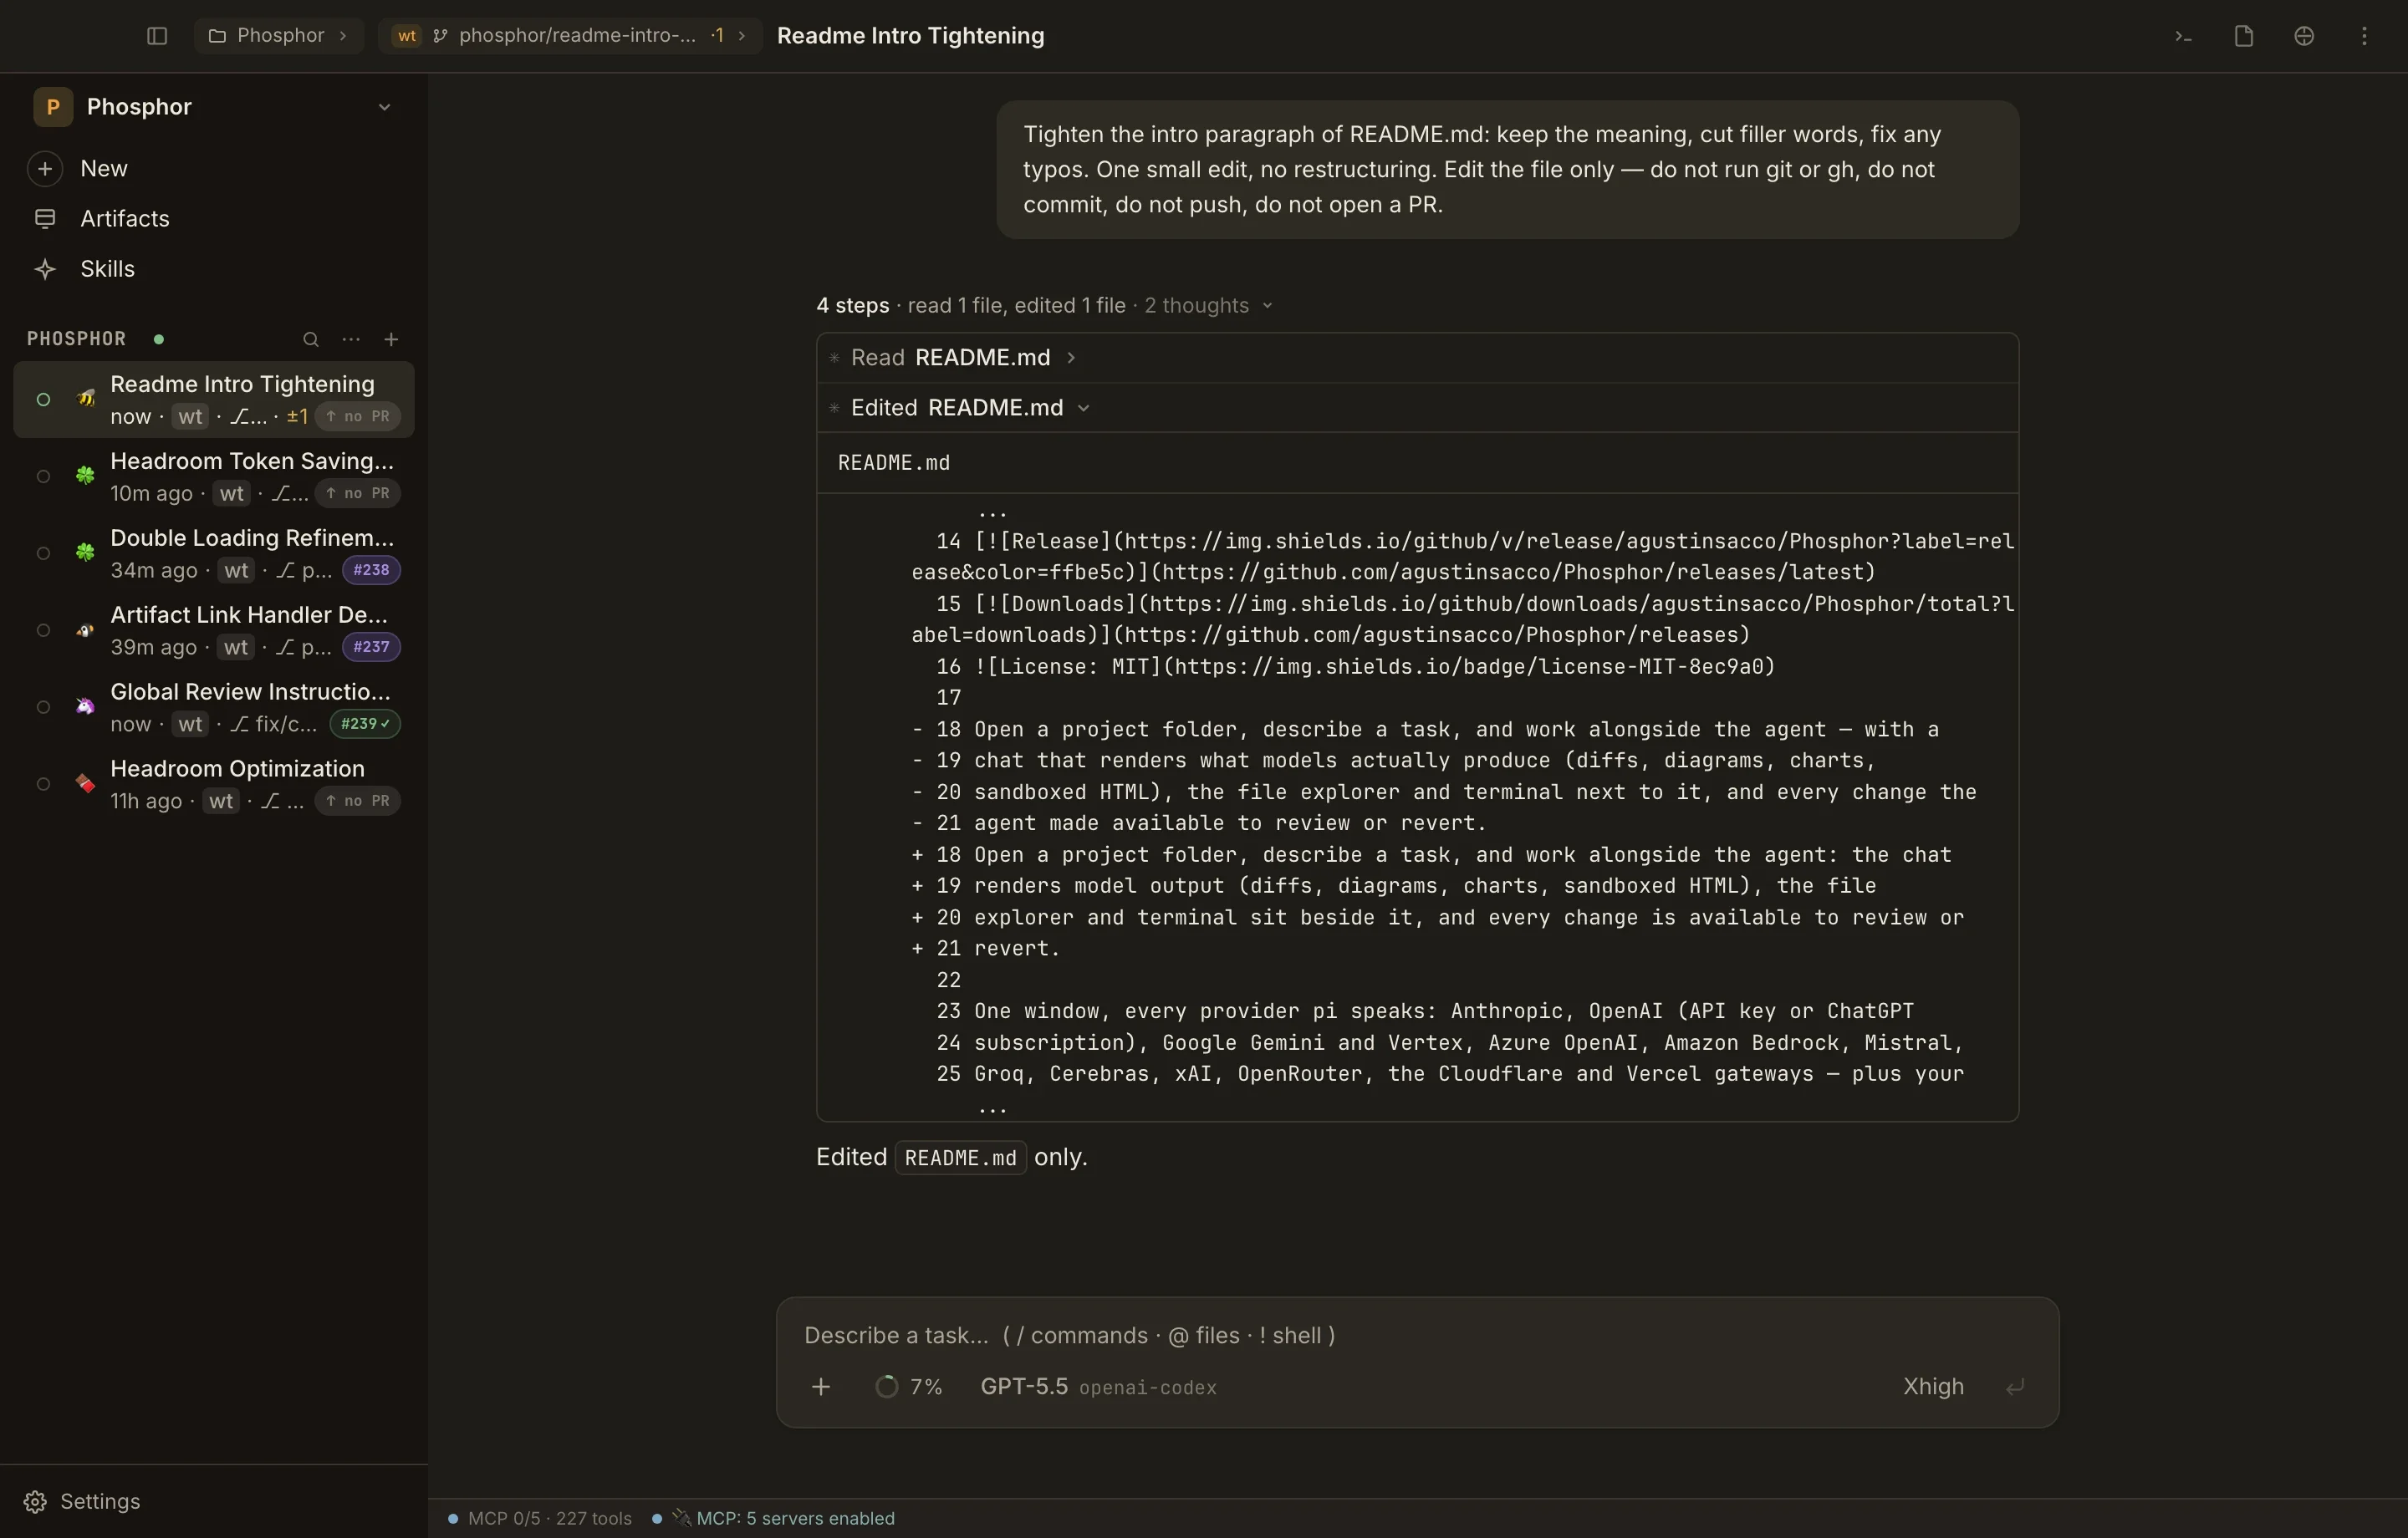Open the terminal icon in top bar
Image resolution: width=2408 pixels, height=1538 pixels.
click(x=2183, y=36)
